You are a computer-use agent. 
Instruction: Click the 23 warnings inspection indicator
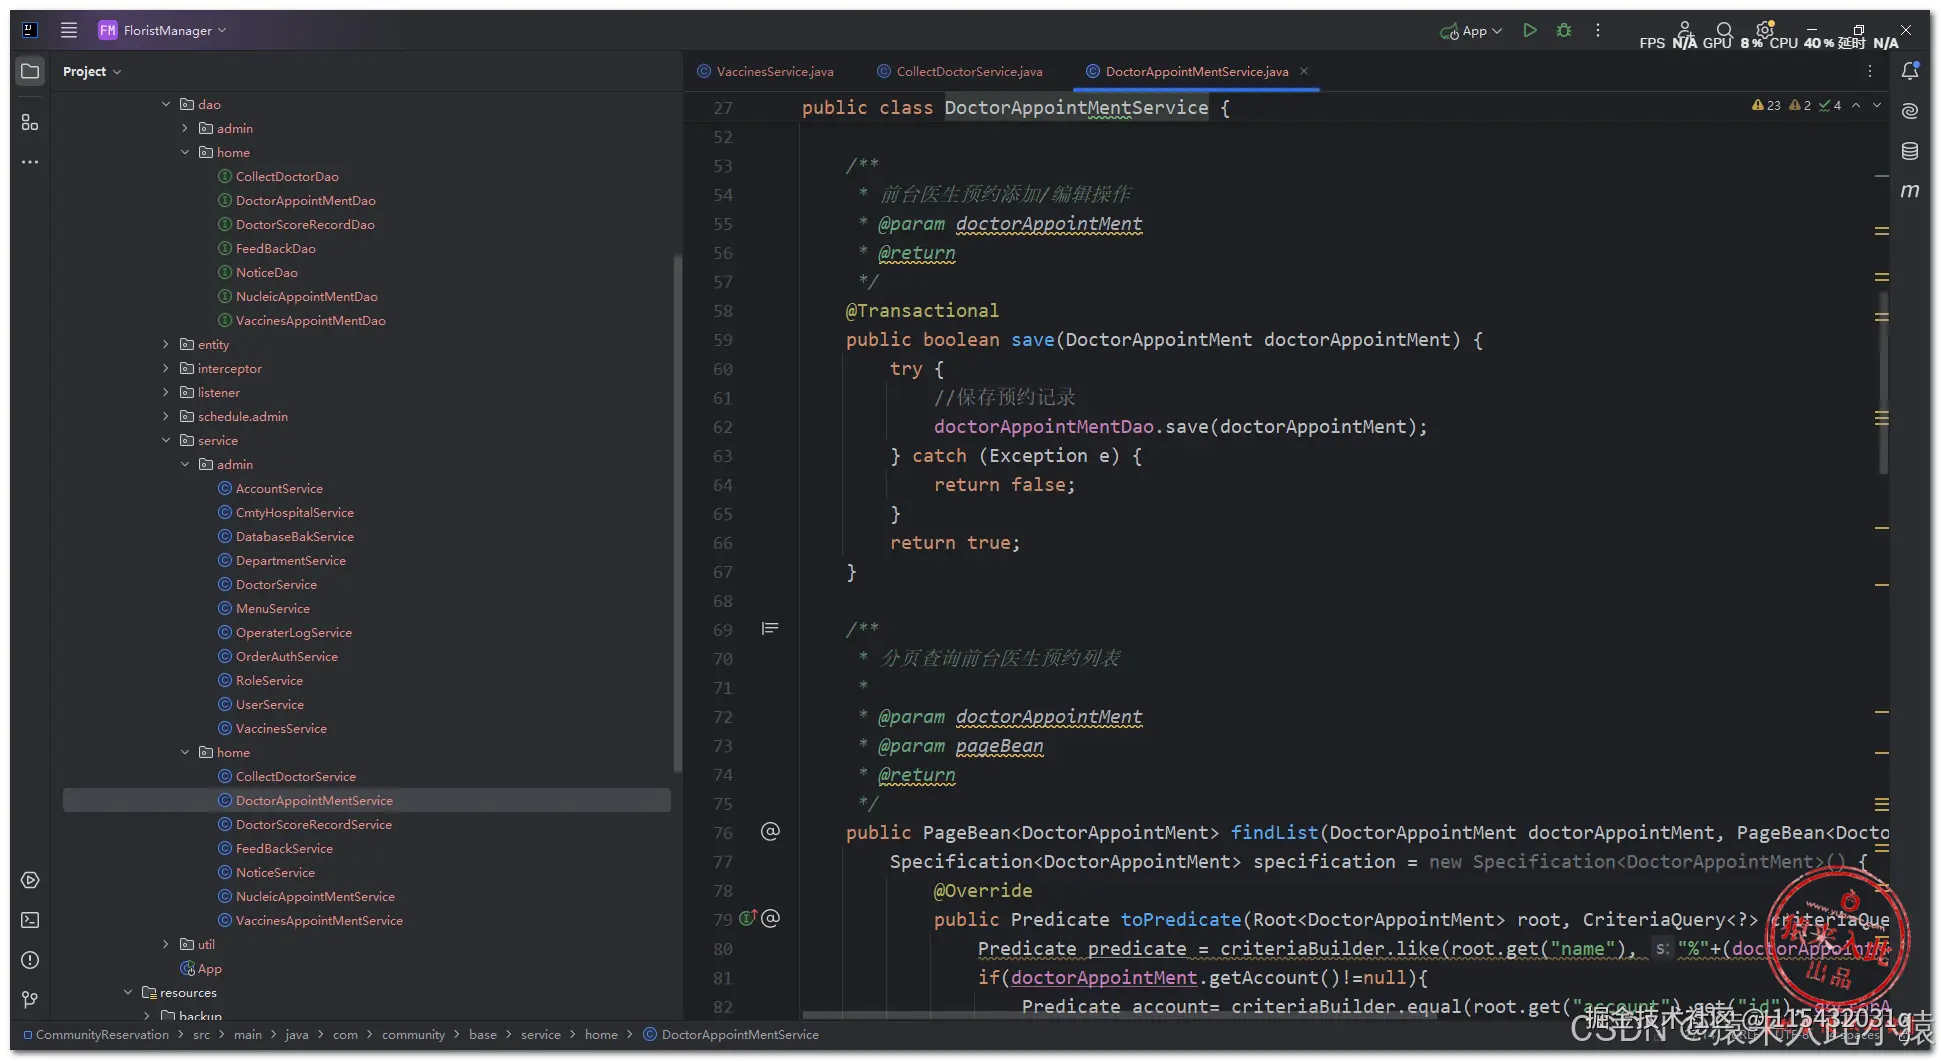[x=1766, y=105]
